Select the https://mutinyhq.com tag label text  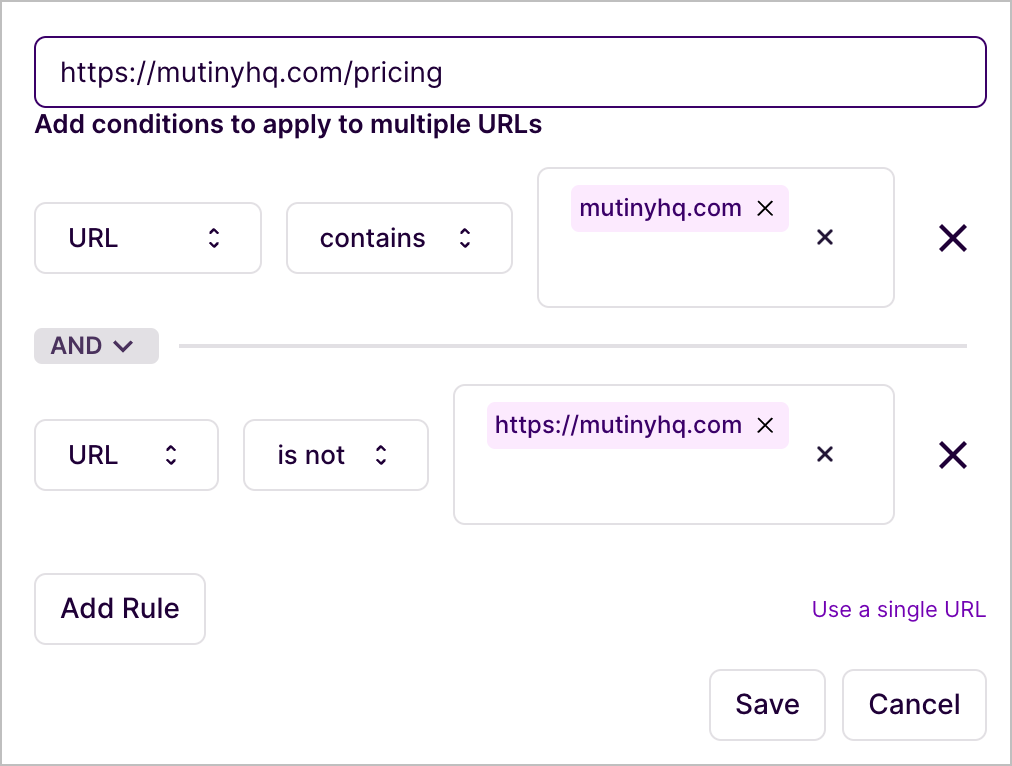click(x=618, y=425)
